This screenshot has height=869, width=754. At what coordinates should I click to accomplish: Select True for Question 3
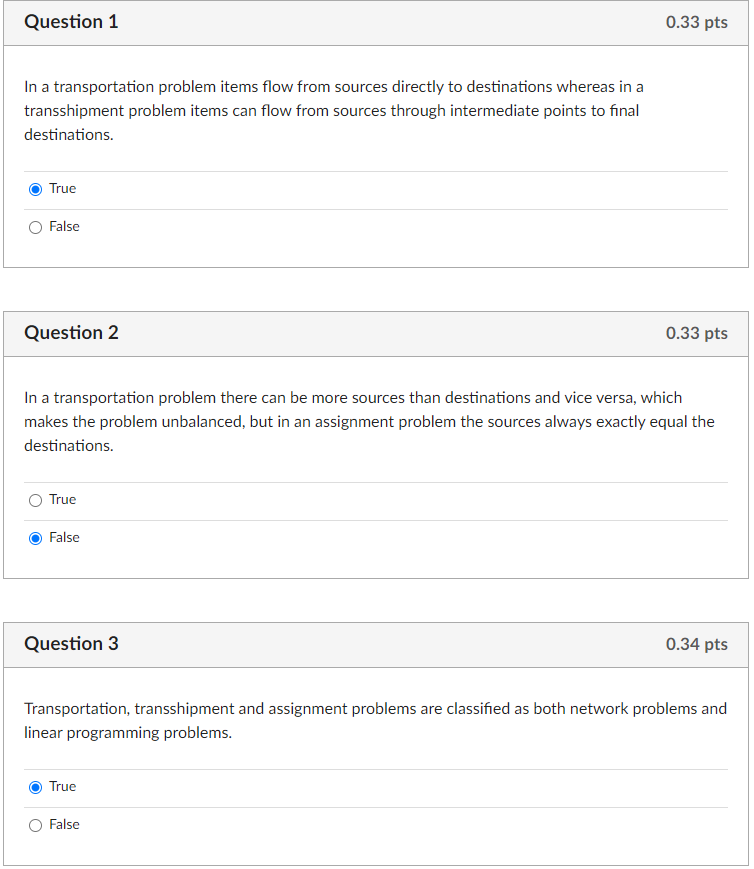(35, 786)
